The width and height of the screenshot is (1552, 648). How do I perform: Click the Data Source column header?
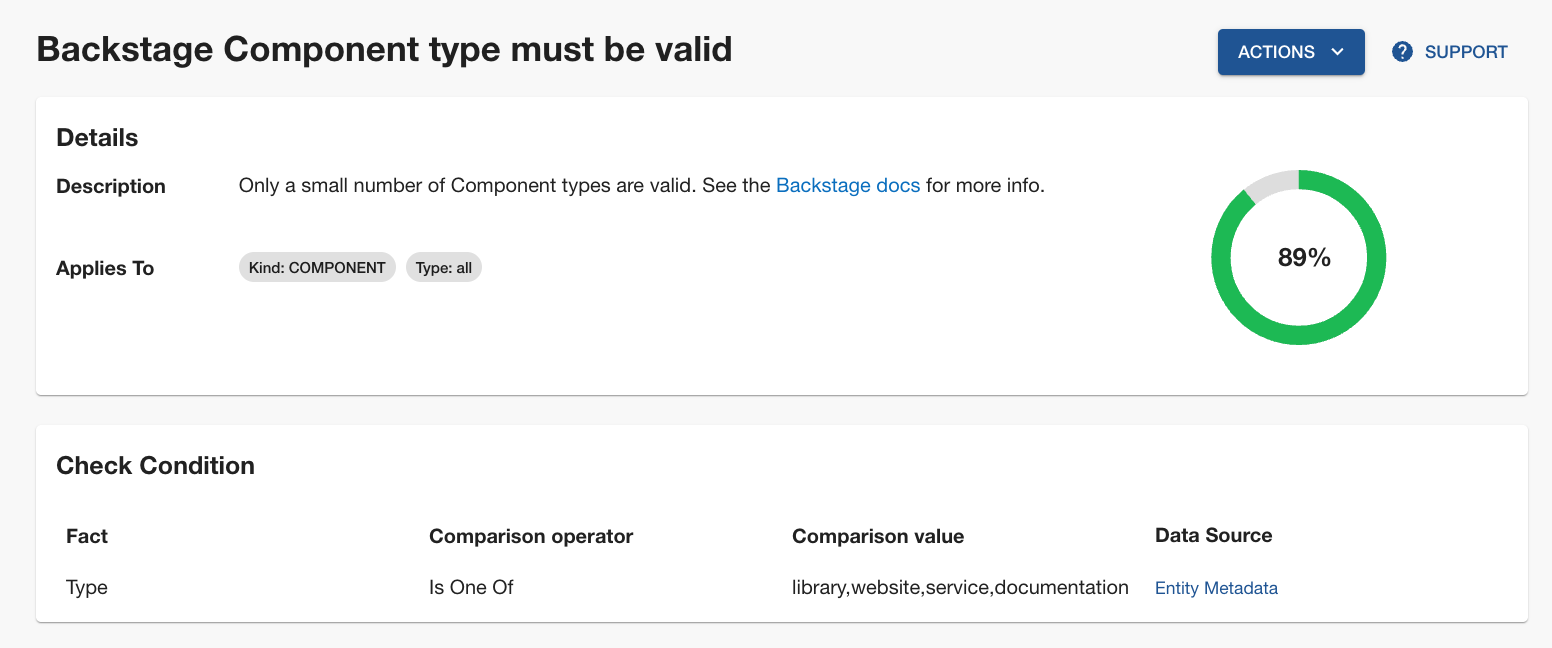[1213, 536]
